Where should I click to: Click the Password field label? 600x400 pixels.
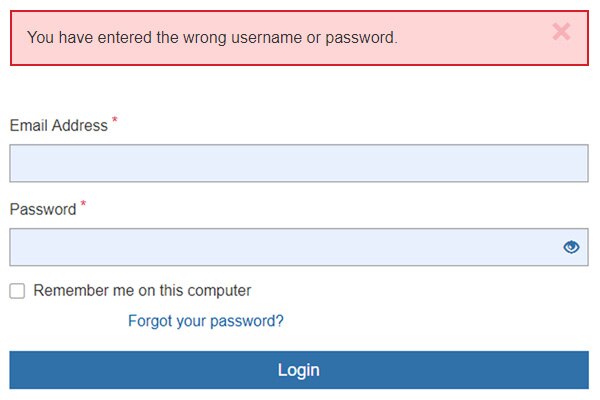43,210
